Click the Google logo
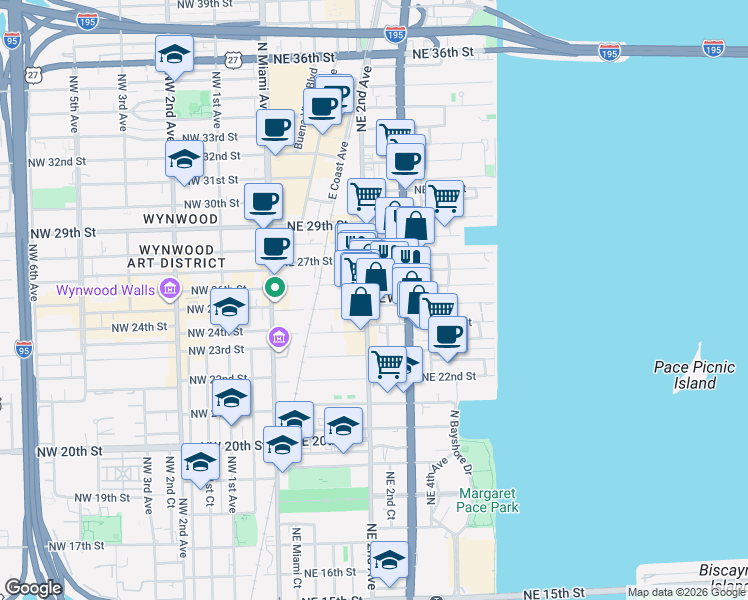This screenshot has width=748, height=600. 33,589
